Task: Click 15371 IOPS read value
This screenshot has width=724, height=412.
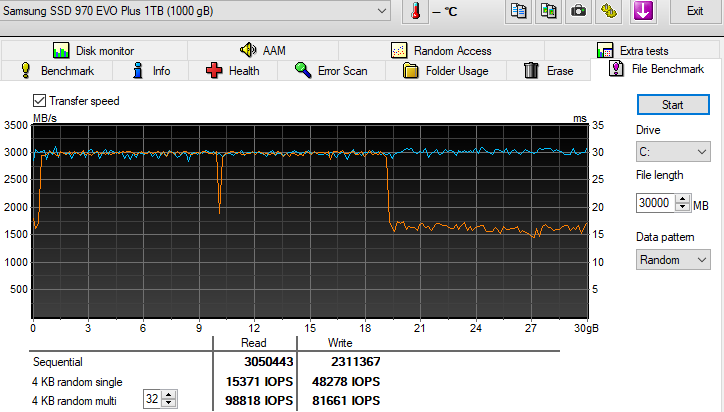Action: click(x=259, y=382)
